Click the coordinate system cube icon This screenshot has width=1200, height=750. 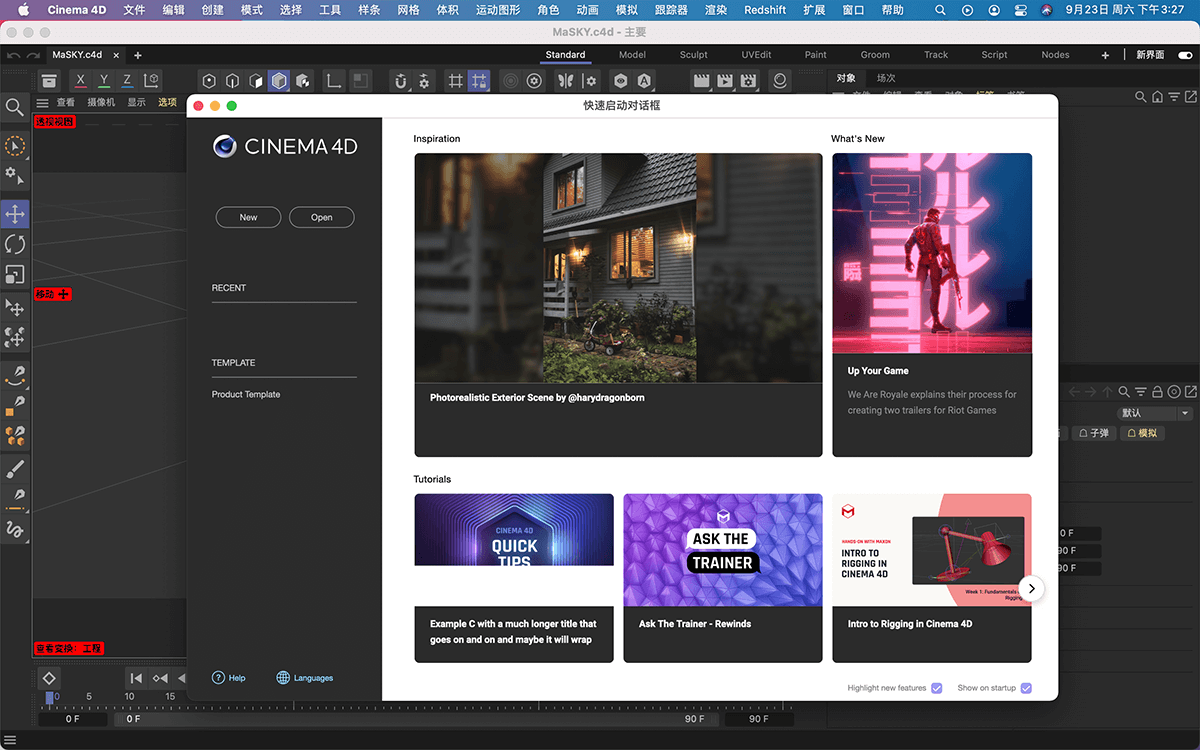click(x=152, y=81)
